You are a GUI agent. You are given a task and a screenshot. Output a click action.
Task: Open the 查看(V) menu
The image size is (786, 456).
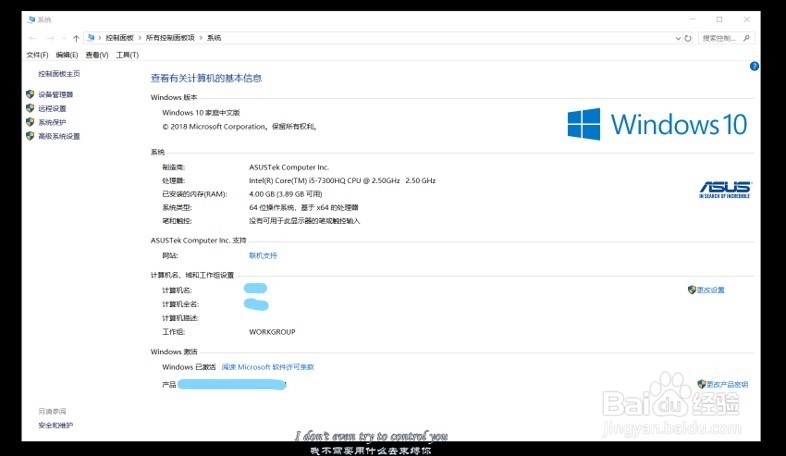click(x=97, y=55)
